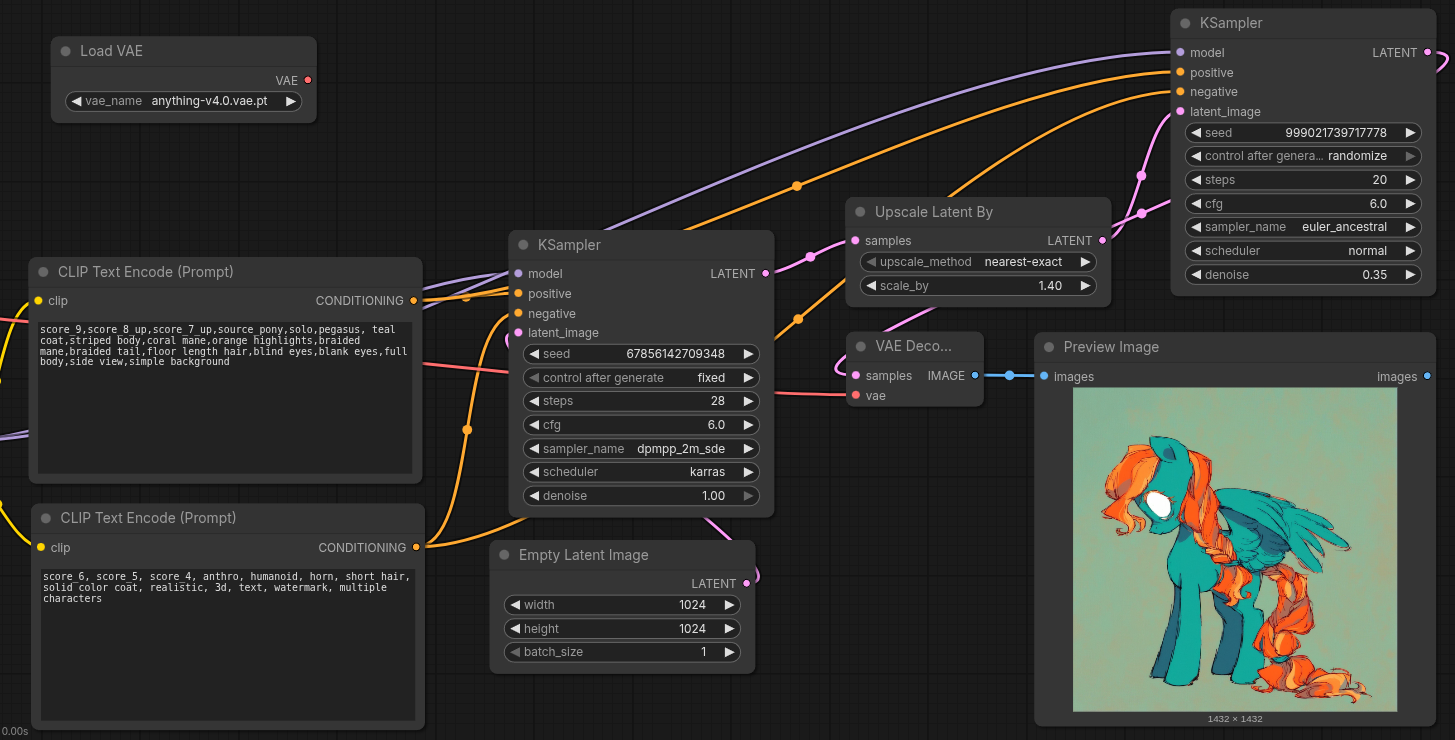Collapse the VAE Decode node

(x=860, y=346)
